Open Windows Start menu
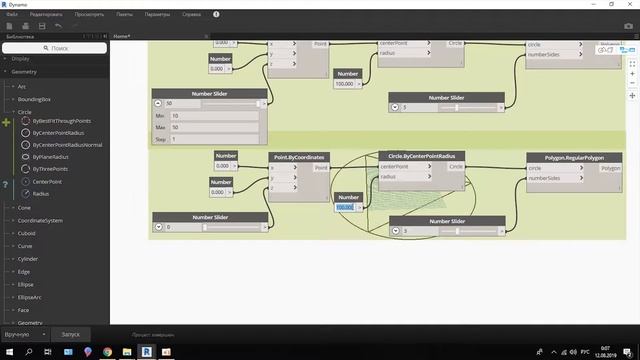This screenshot has height=360, width=640. coord(9,351)
